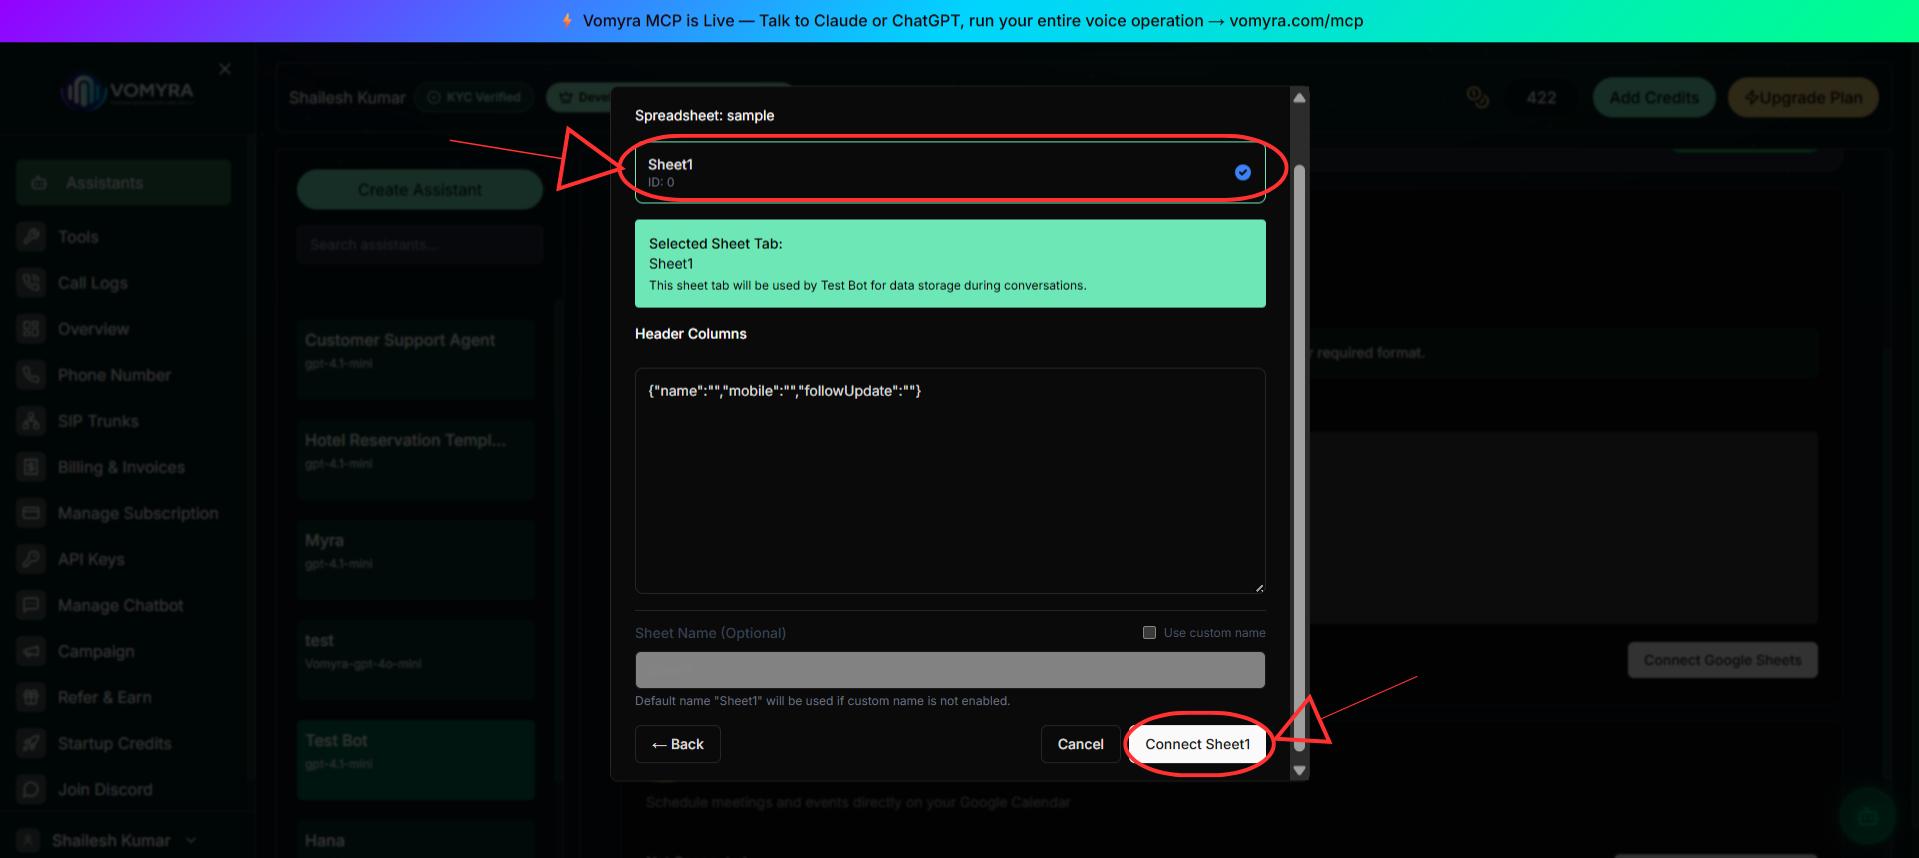Click the Create Assistant button

click(420, 190)
